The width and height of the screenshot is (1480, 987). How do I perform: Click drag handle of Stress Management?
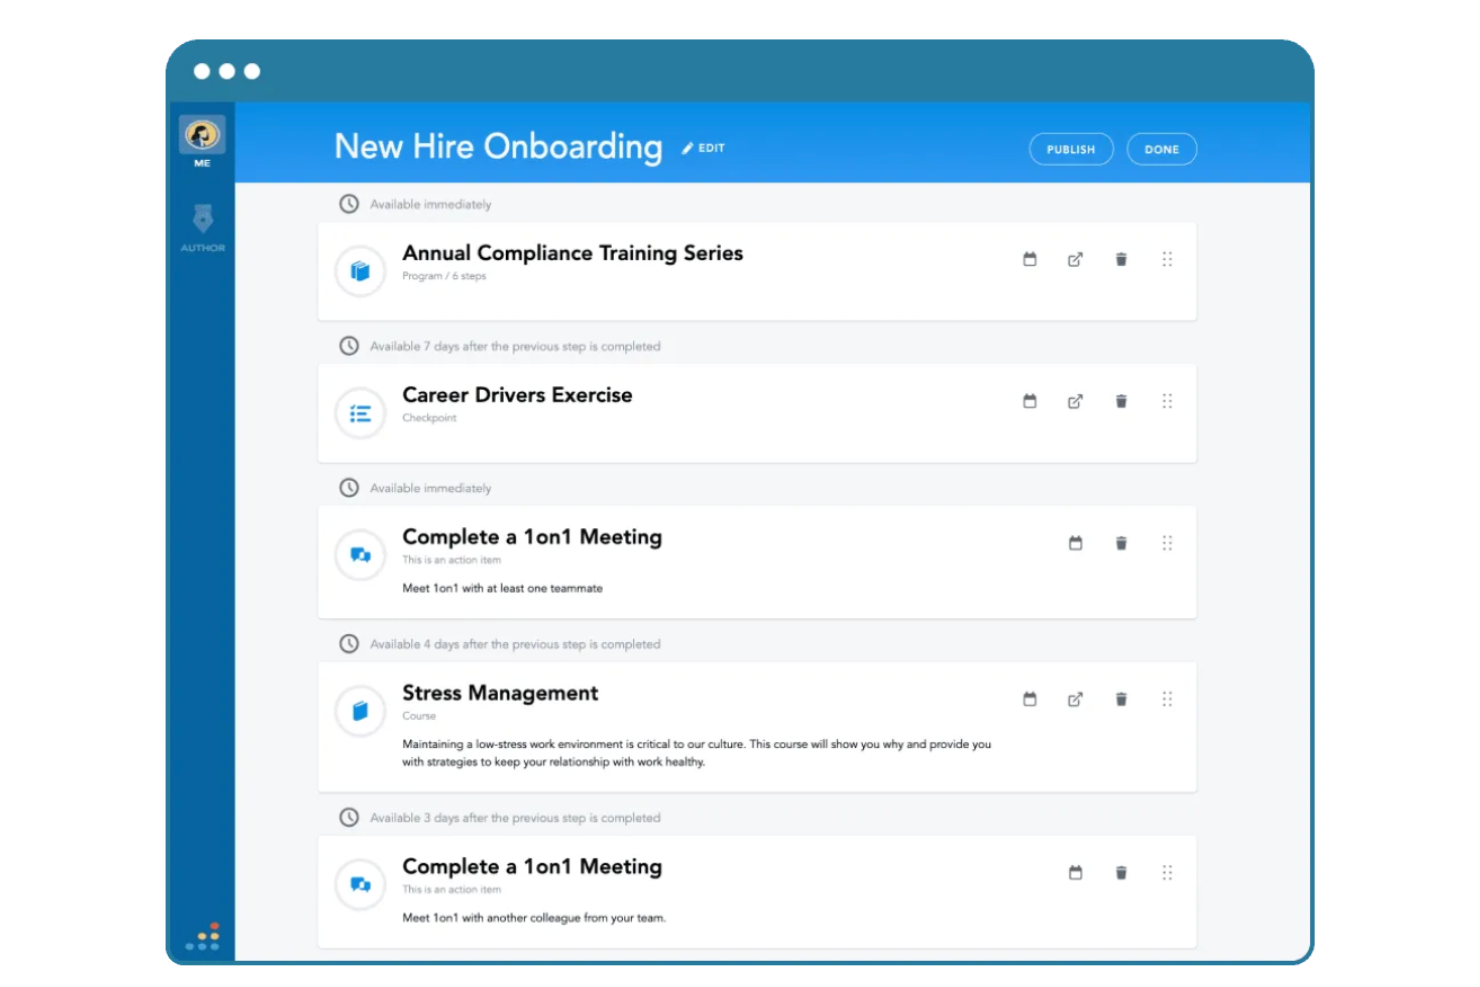pyautogui.click(x=1167, y=699)
